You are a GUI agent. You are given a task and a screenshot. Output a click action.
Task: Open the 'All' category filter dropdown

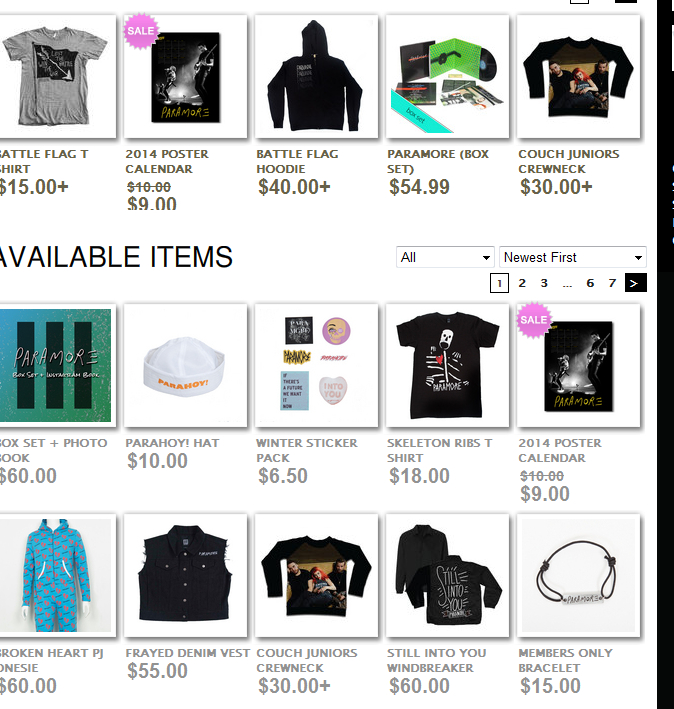[x=445, y=257]
